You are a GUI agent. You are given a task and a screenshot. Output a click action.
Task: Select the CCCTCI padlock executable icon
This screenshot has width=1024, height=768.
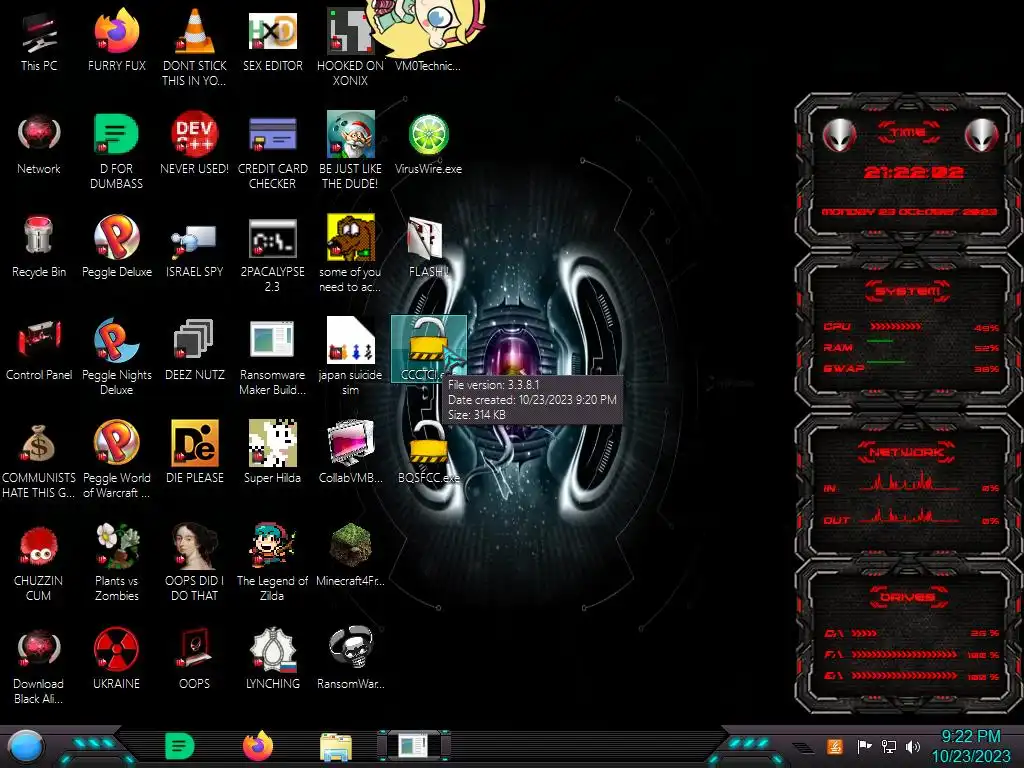[428, 349]
